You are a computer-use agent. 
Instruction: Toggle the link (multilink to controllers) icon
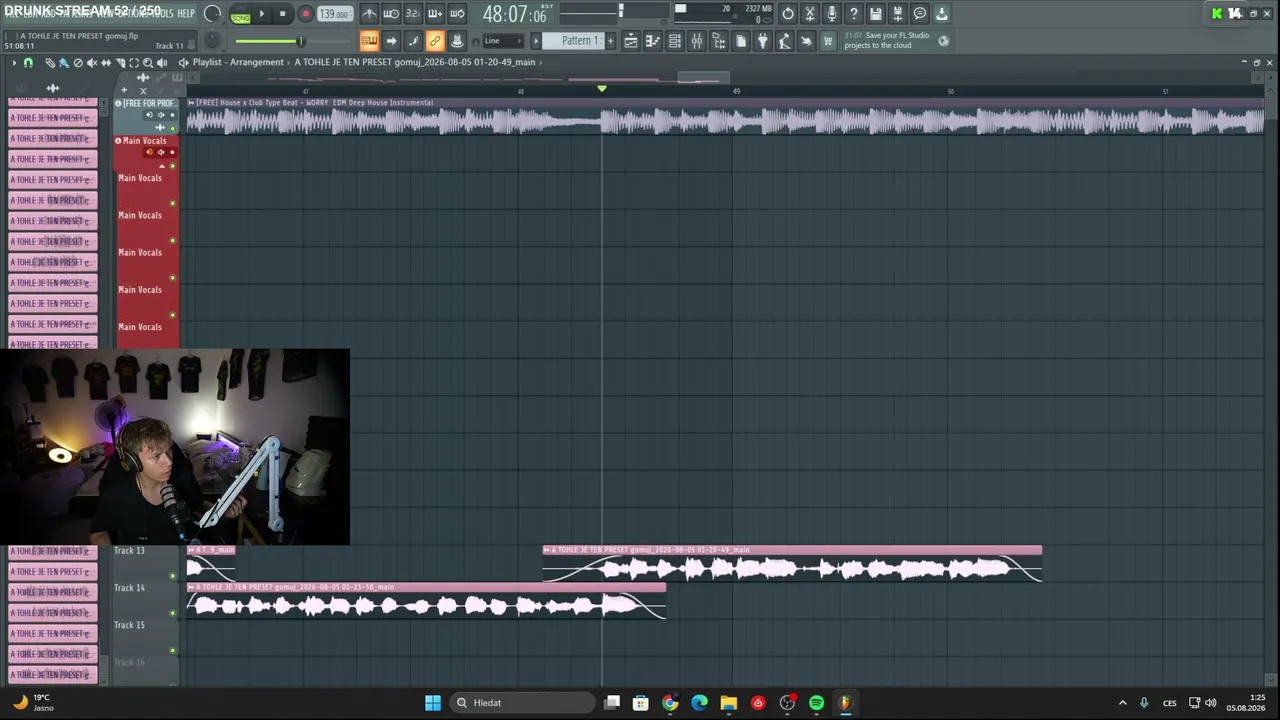[x=435, y=41]
